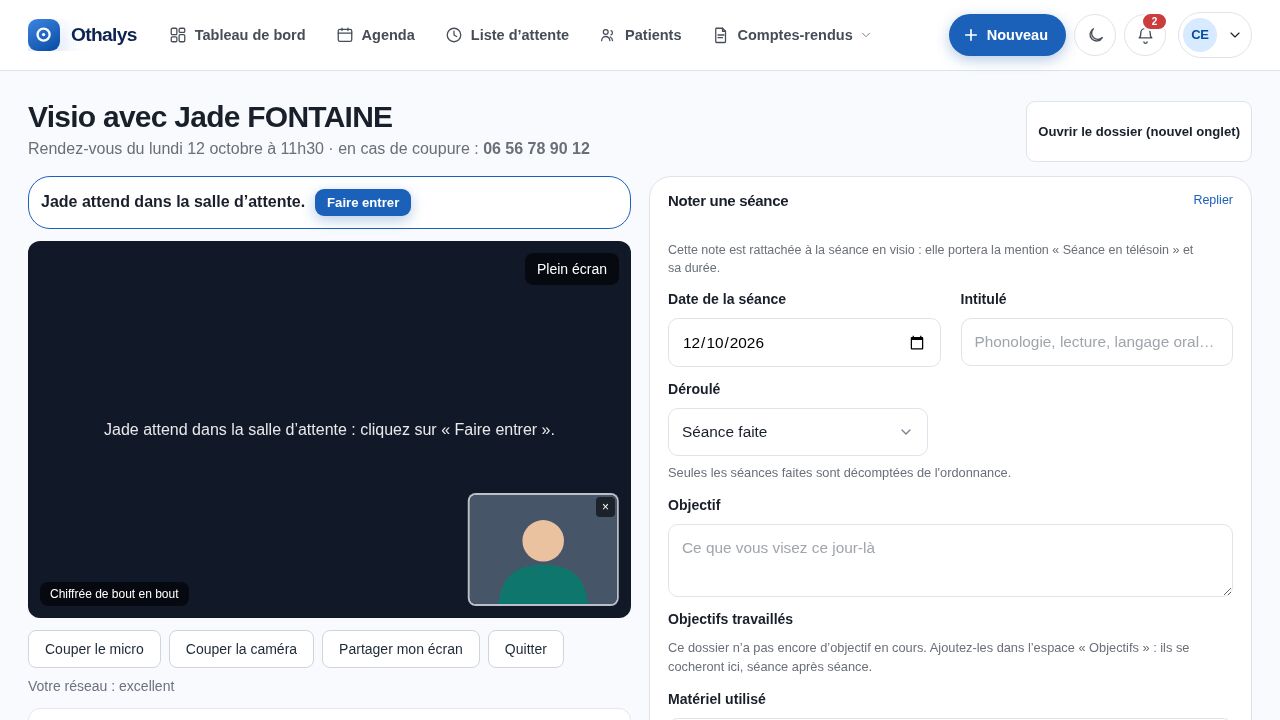The width and height of the screenshot is (1280, 720).
Task: Open Liste d'attente
Action: (x=507, y=35)
